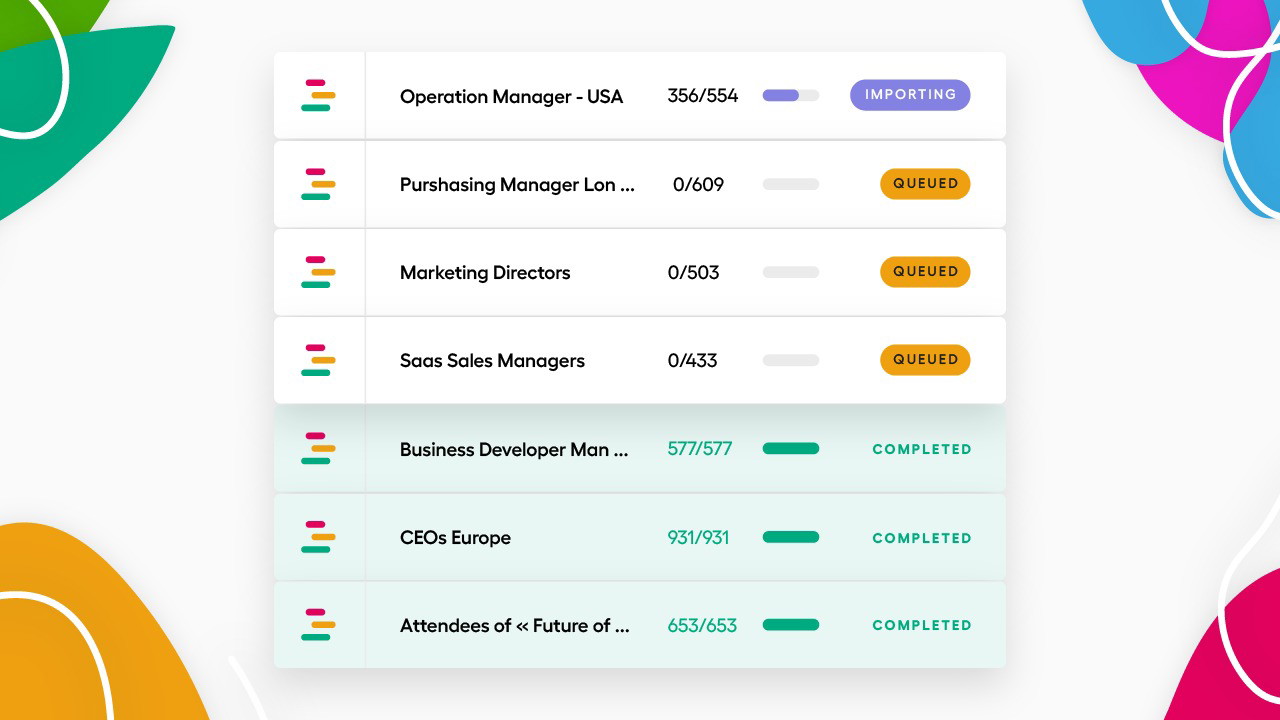Viewport: 1280px width, 720px height.
Task: Click the icon beside Operation Manager - USA
Action: 318,96
